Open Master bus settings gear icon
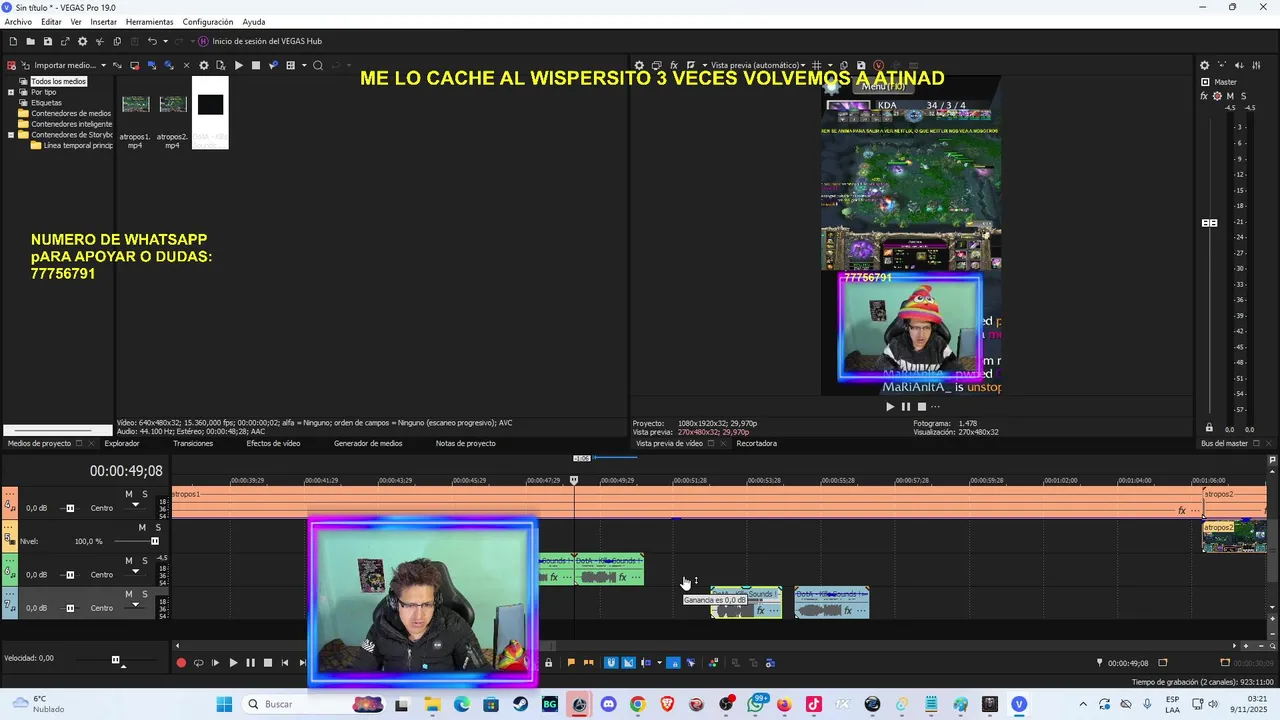 (1204, 65)
